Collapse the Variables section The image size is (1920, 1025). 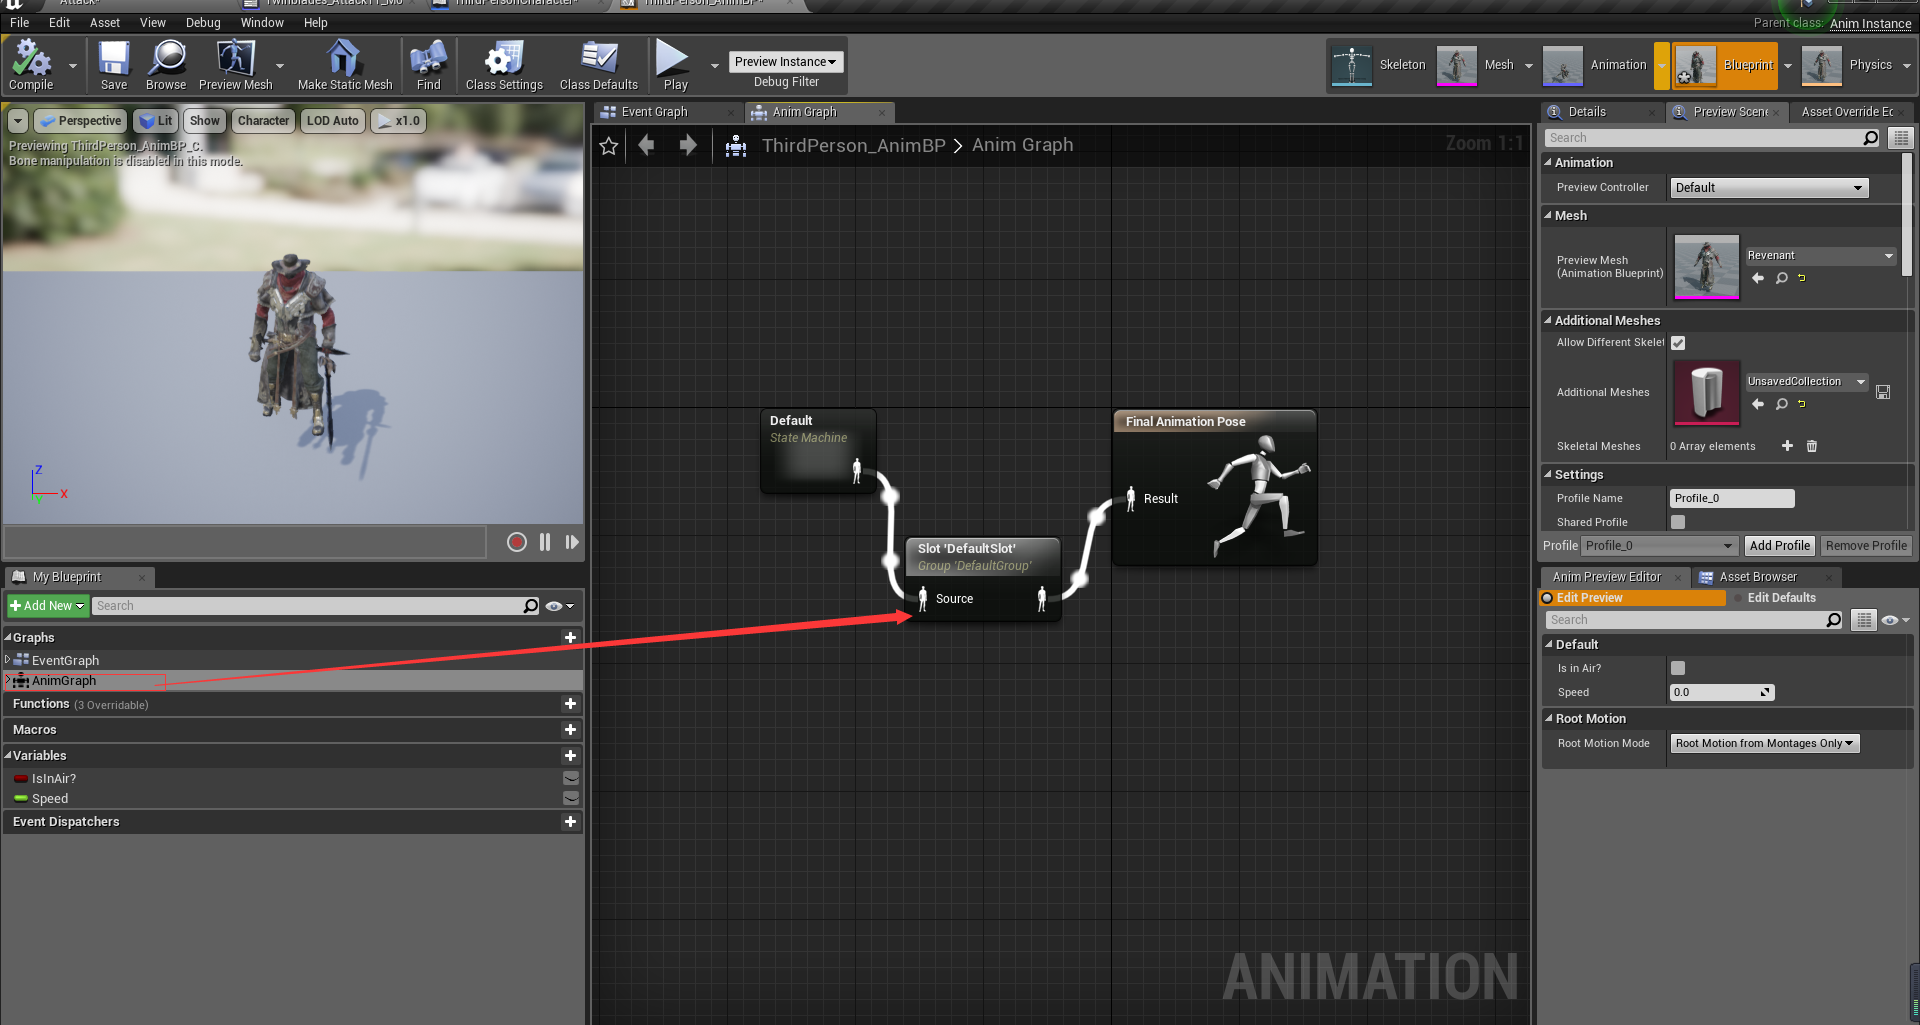click(8, 755)
